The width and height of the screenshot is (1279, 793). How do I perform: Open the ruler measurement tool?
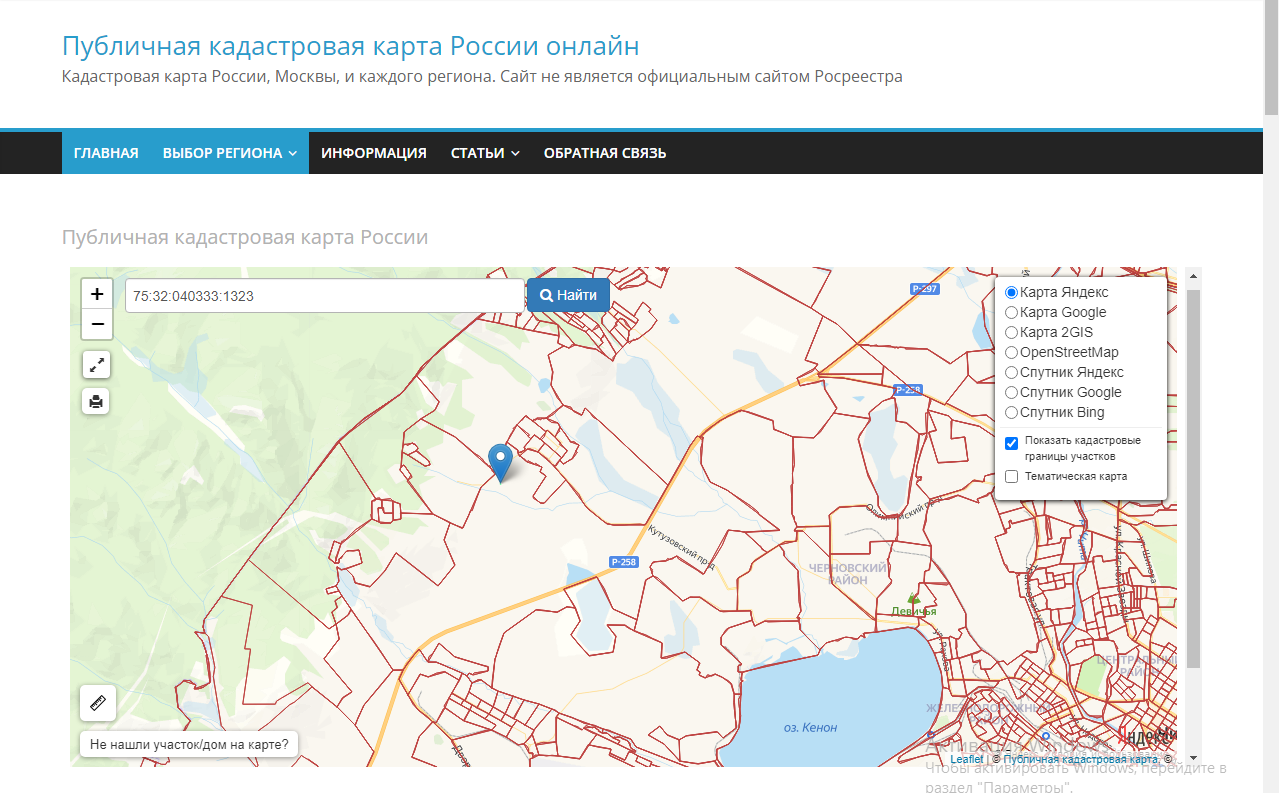pyautogui.click(x=98, y=703)
